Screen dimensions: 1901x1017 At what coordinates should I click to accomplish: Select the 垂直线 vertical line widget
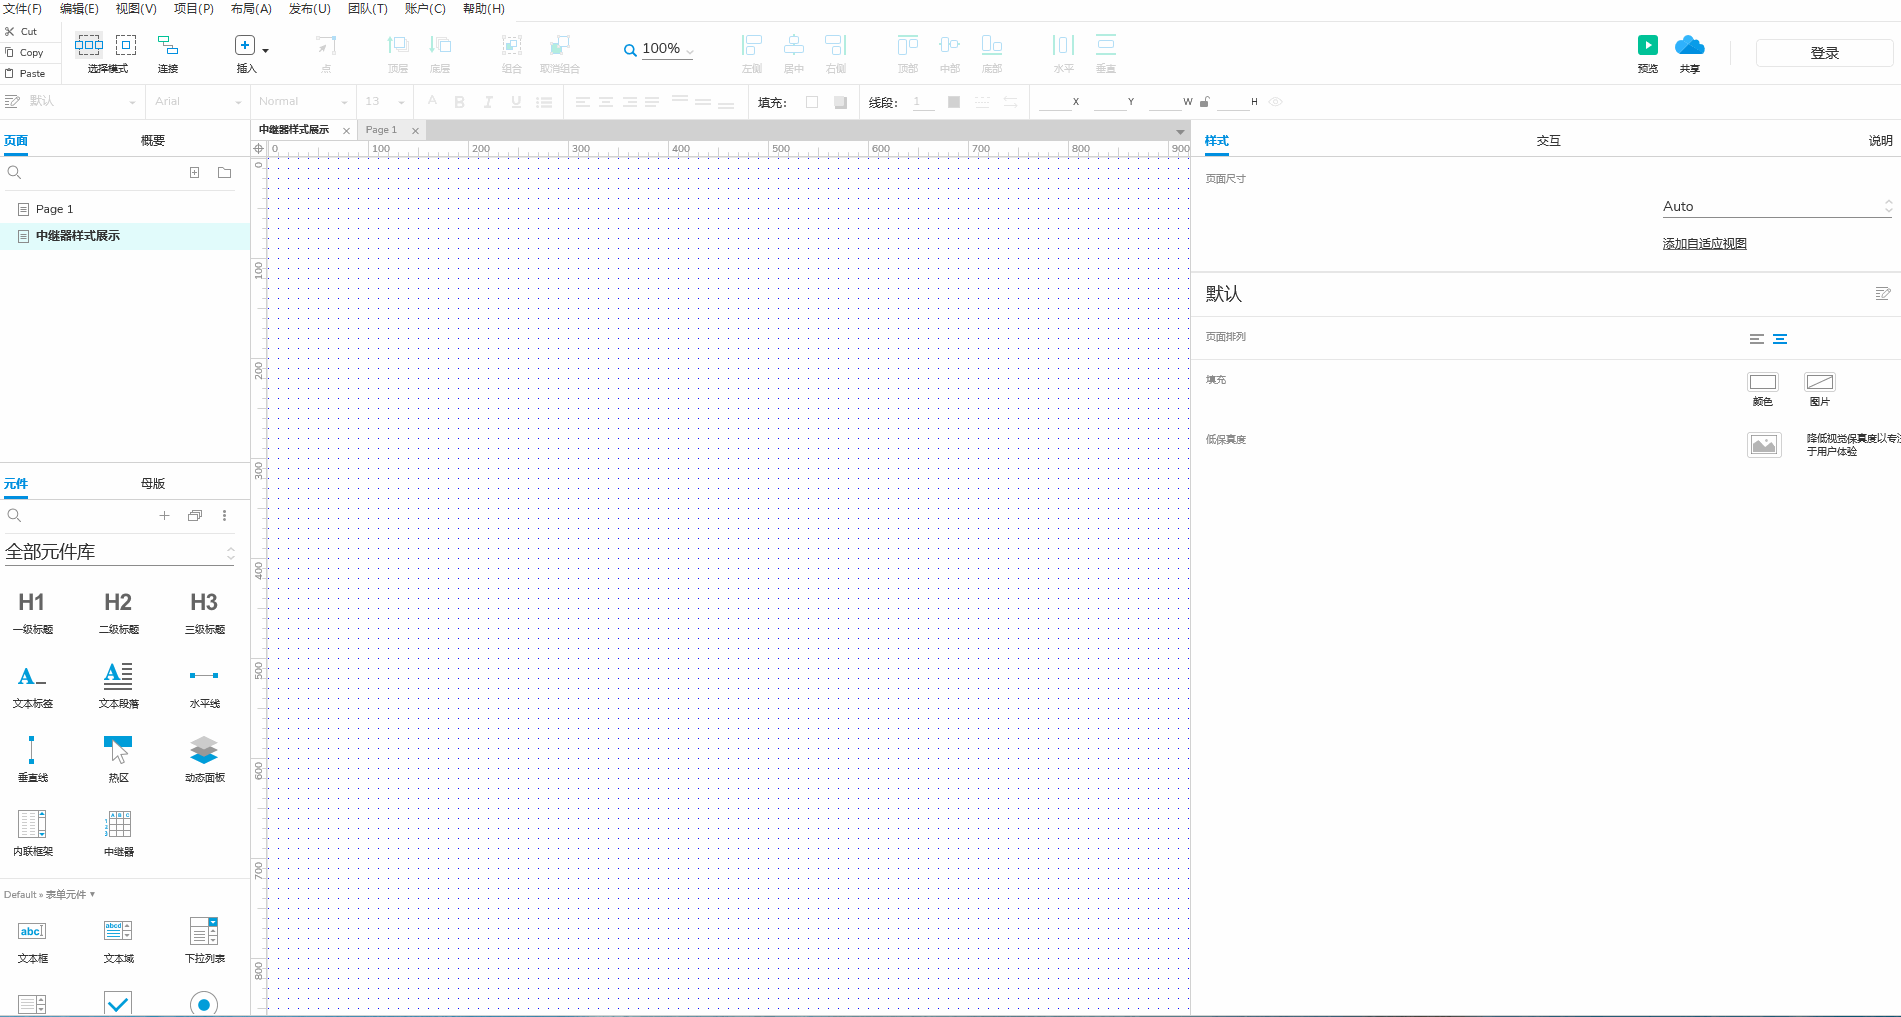coord(32,760)
